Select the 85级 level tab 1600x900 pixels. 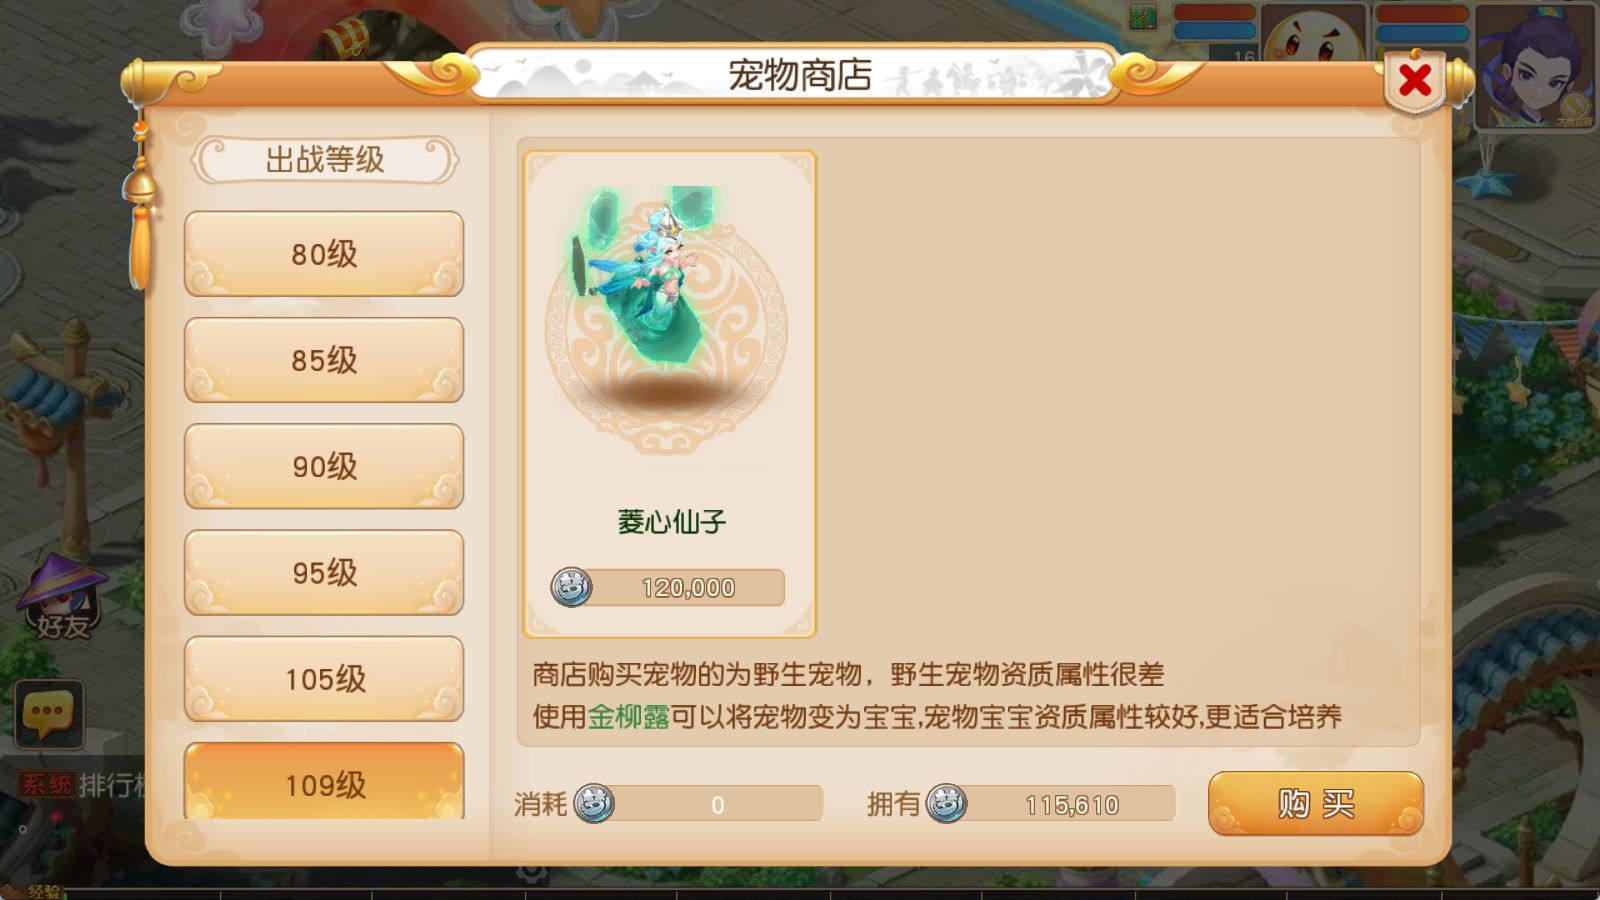coord(324,360)
